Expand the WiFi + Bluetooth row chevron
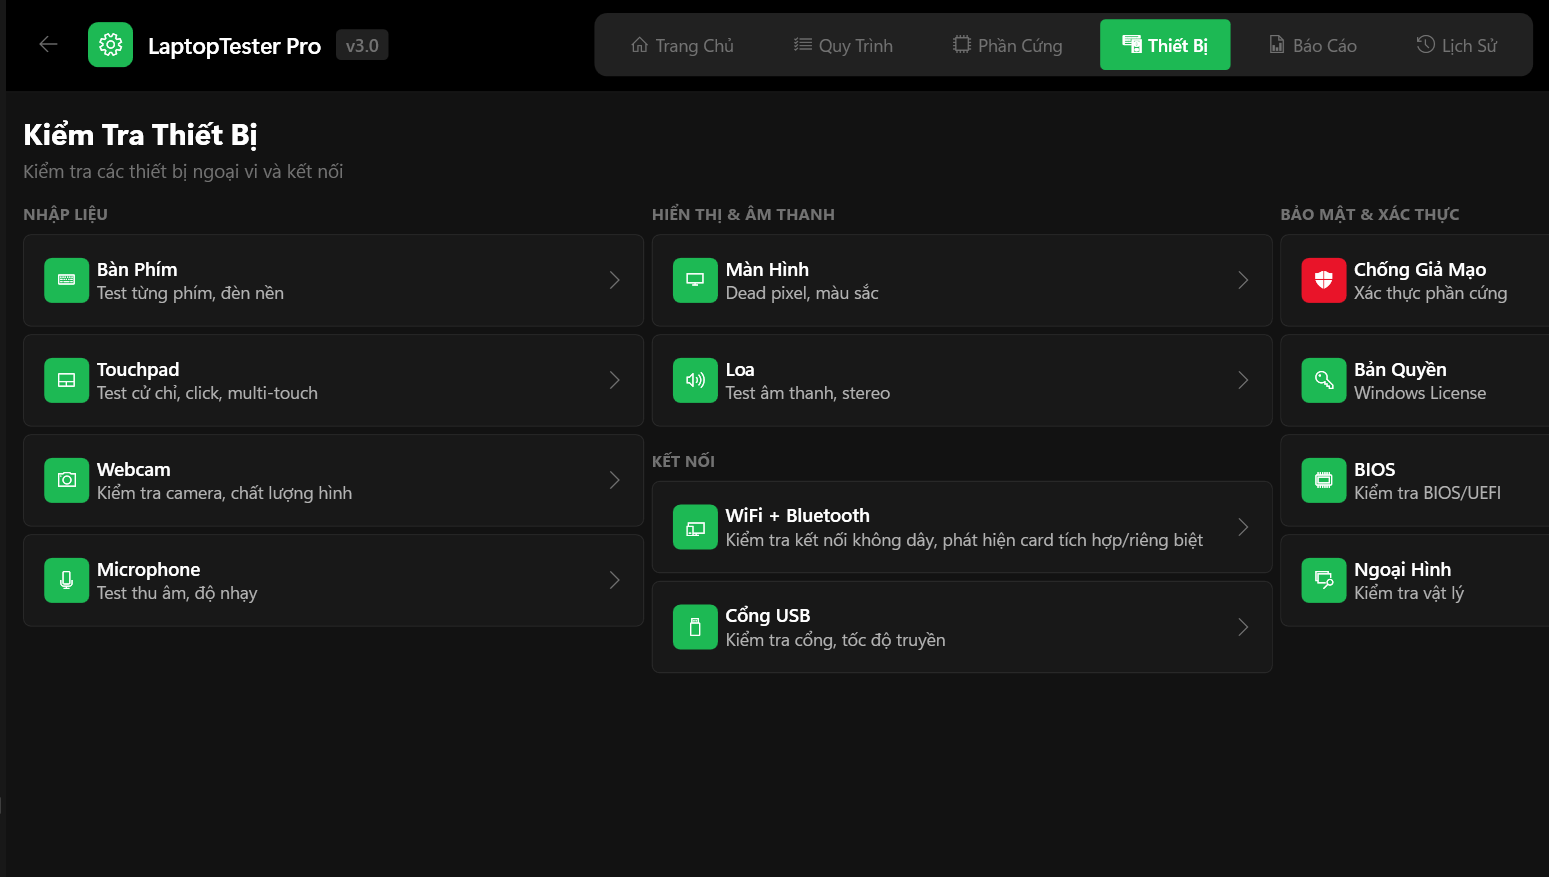 coord(1243,527)
